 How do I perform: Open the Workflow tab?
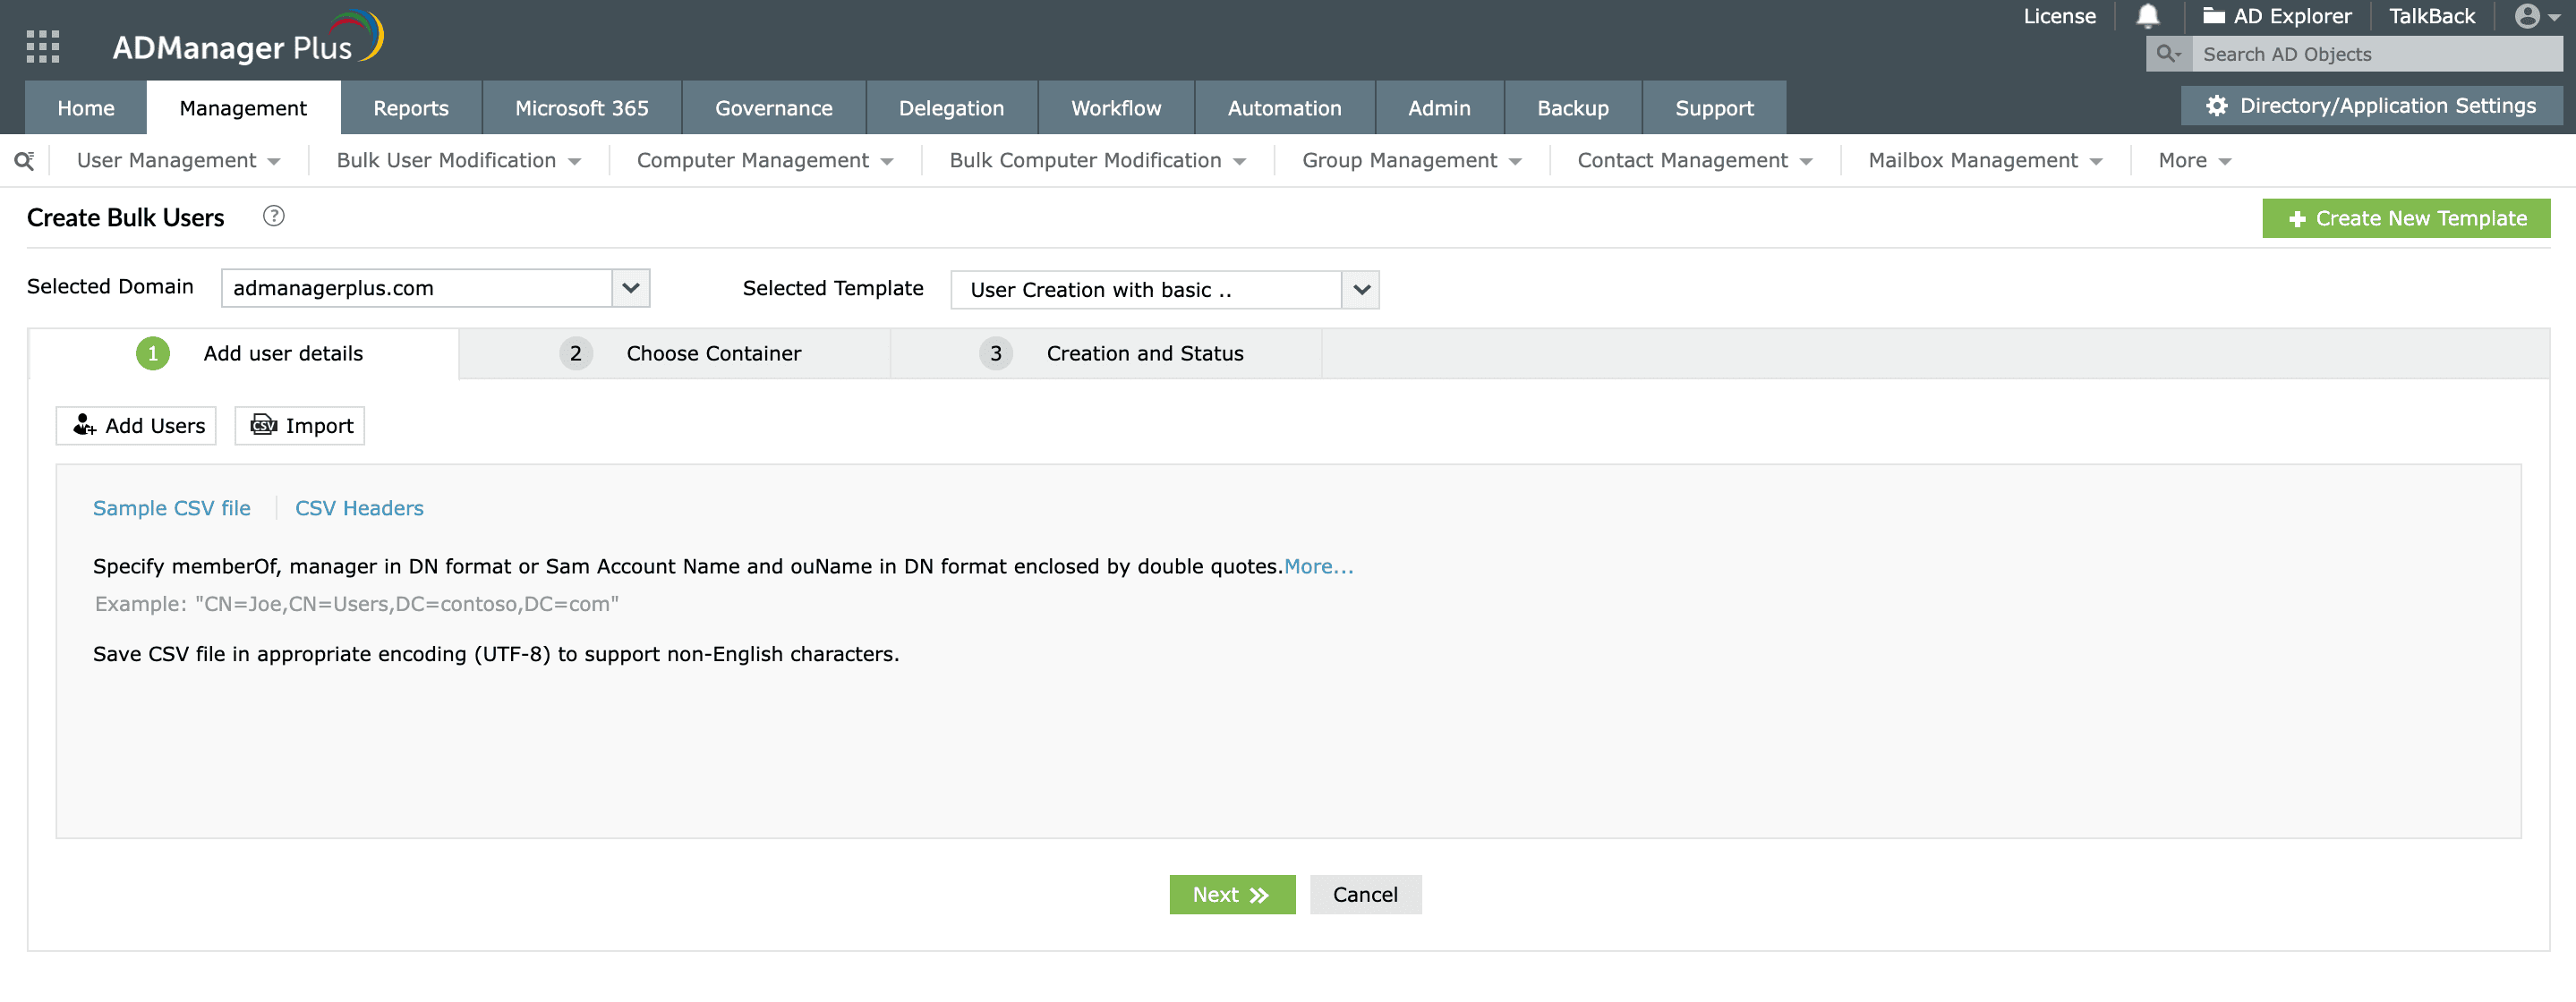[x=1115, y=108]
